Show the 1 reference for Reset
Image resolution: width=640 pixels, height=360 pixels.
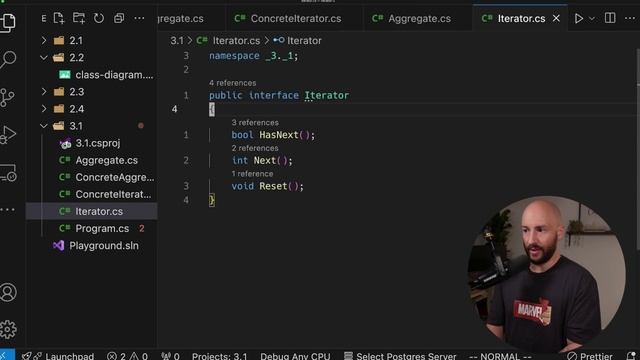(x=252, y=174)
